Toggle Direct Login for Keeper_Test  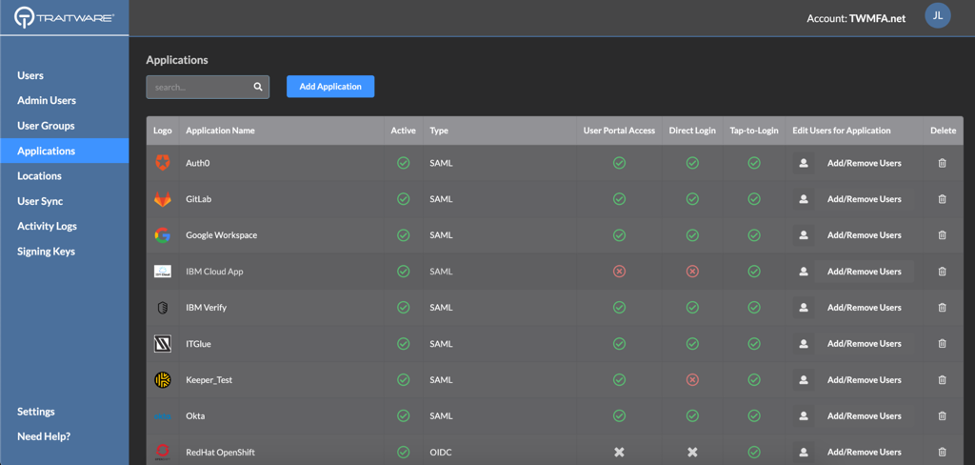pos(692,380)
